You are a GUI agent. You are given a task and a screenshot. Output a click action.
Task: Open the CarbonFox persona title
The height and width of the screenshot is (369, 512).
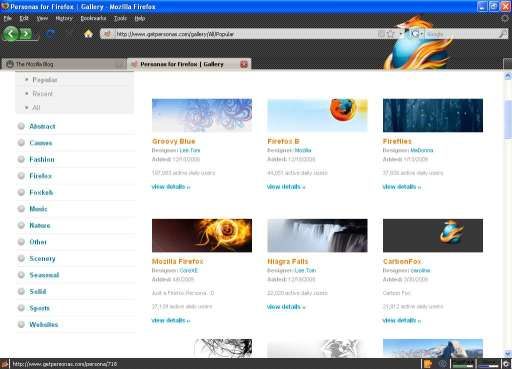tap(402, 261)
